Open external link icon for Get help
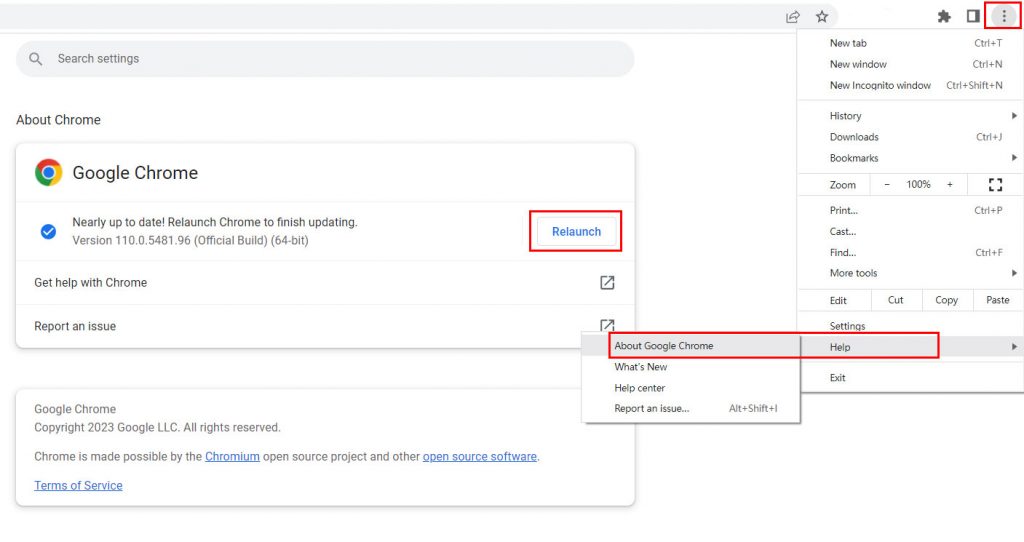 click(607, 283)
